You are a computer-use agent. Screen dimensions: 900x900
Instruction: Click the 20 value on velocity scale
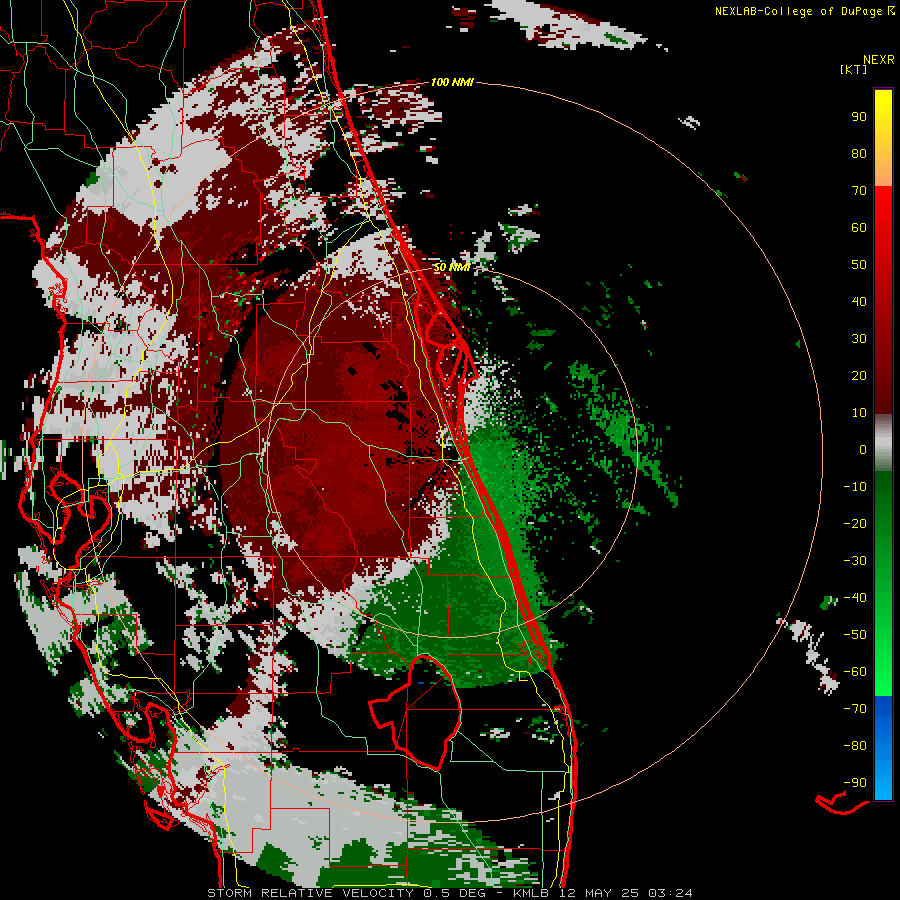pos(859,375)
